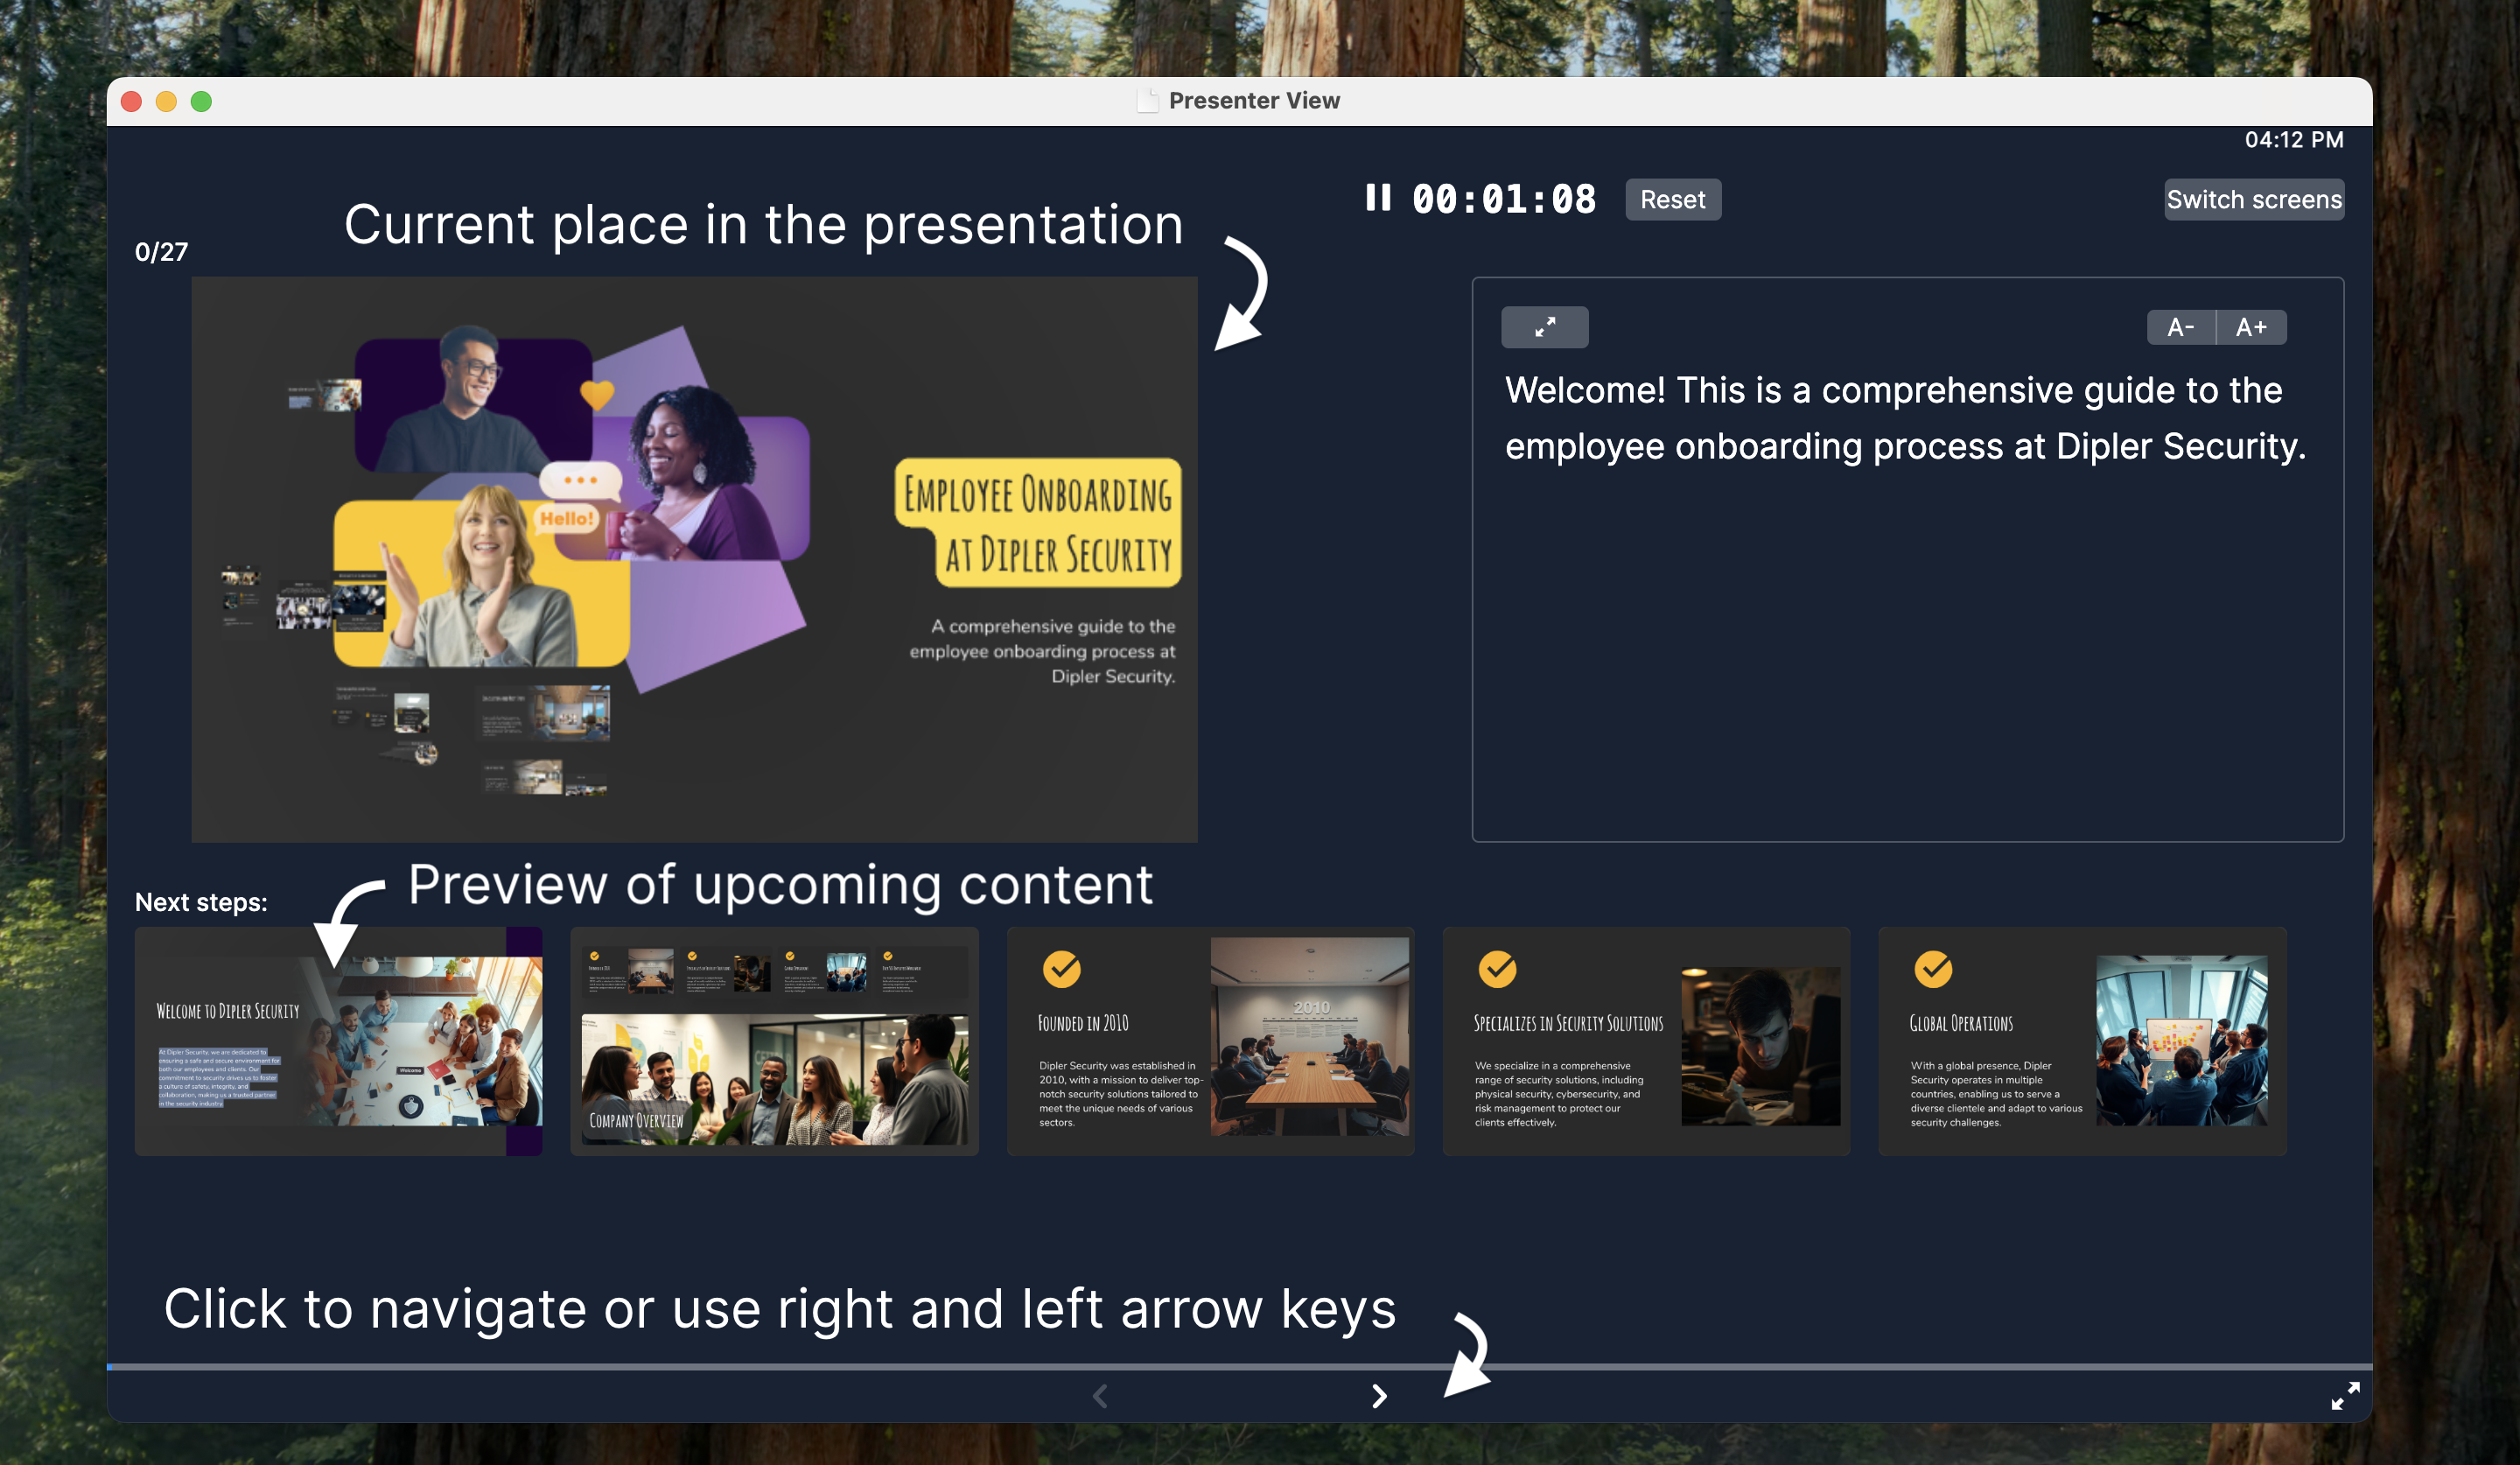Select the Welcome to Dipler Security thumbnail
The image size is (2520, 1465).
point(338,1041)
